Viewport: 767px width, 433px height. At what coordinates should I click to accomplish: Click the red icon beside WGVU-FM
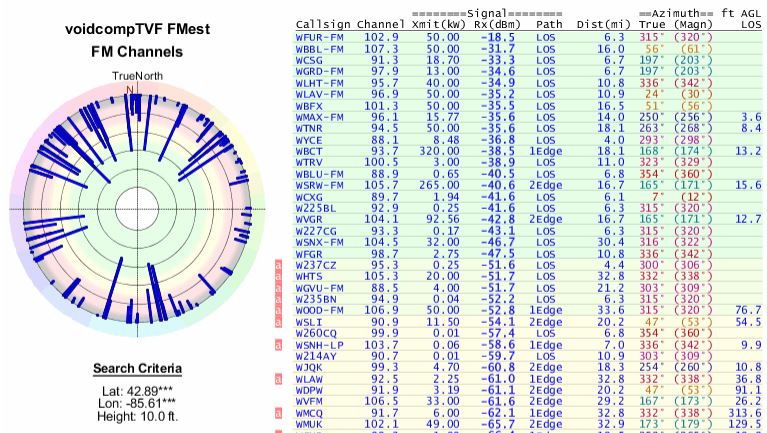click(x=280, y=286)
